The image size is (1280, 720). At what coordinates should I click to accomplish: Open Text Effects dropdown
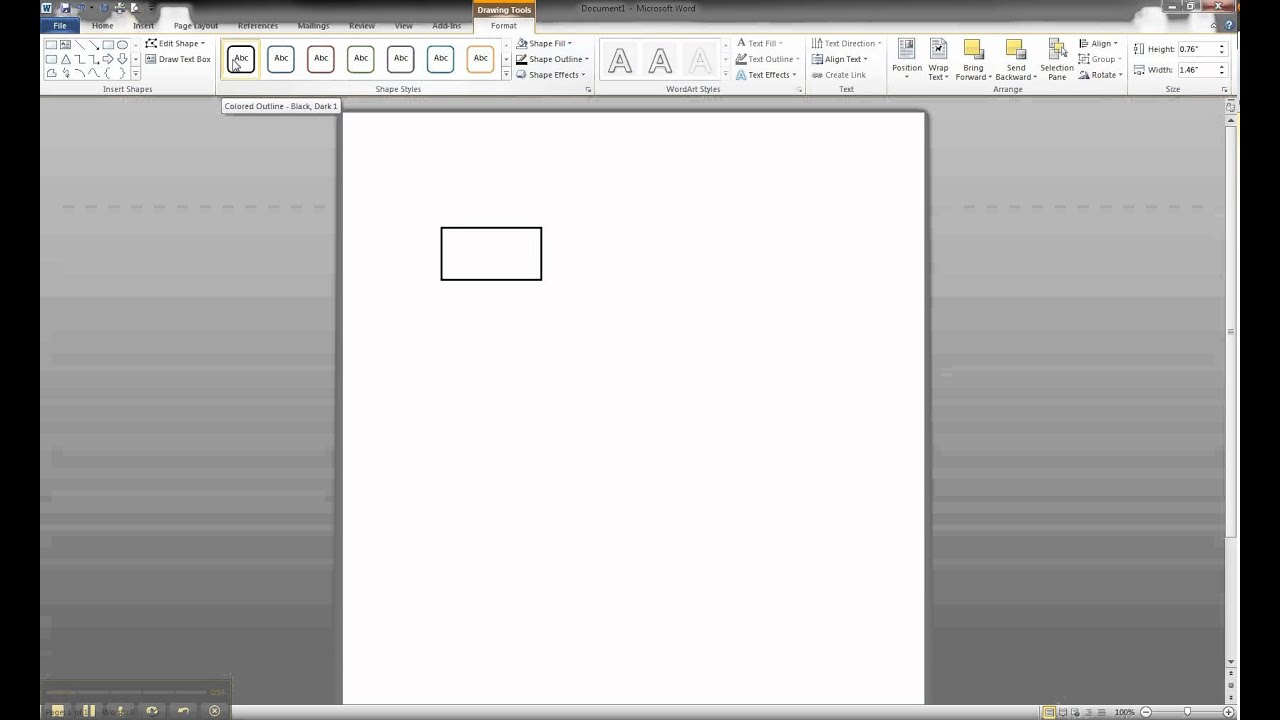click(x=766, y=75)
